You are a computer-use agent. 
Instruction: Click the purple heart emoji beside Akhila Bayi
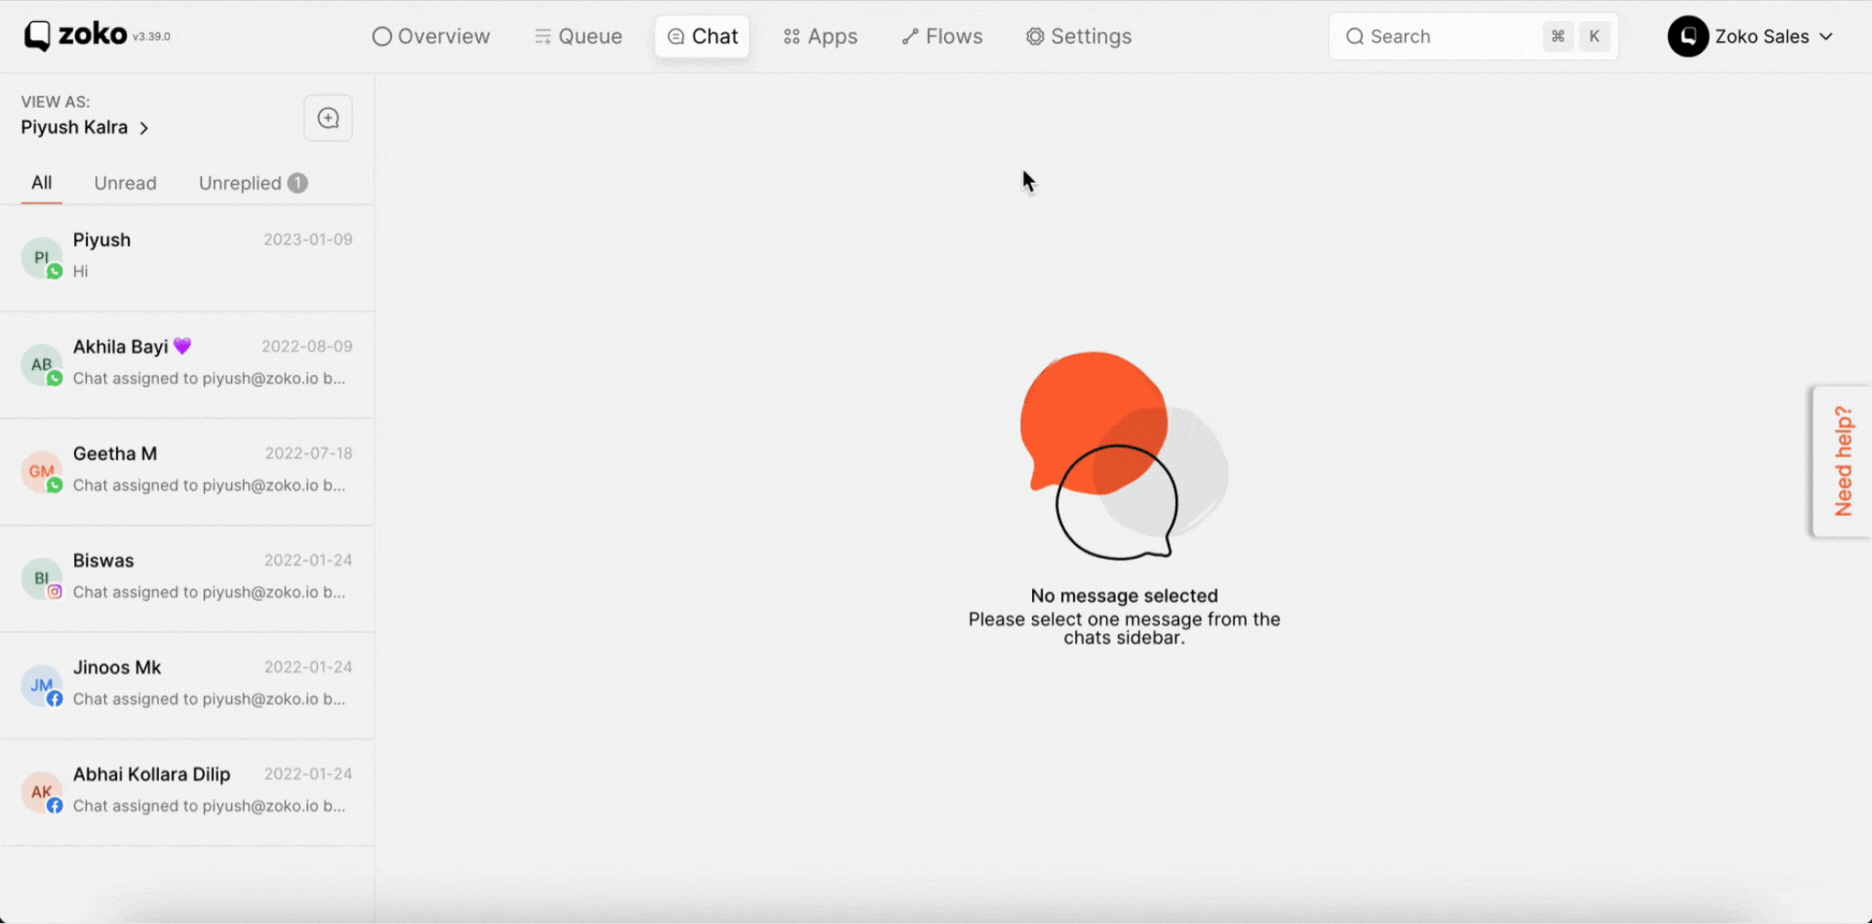click(182, 346)
